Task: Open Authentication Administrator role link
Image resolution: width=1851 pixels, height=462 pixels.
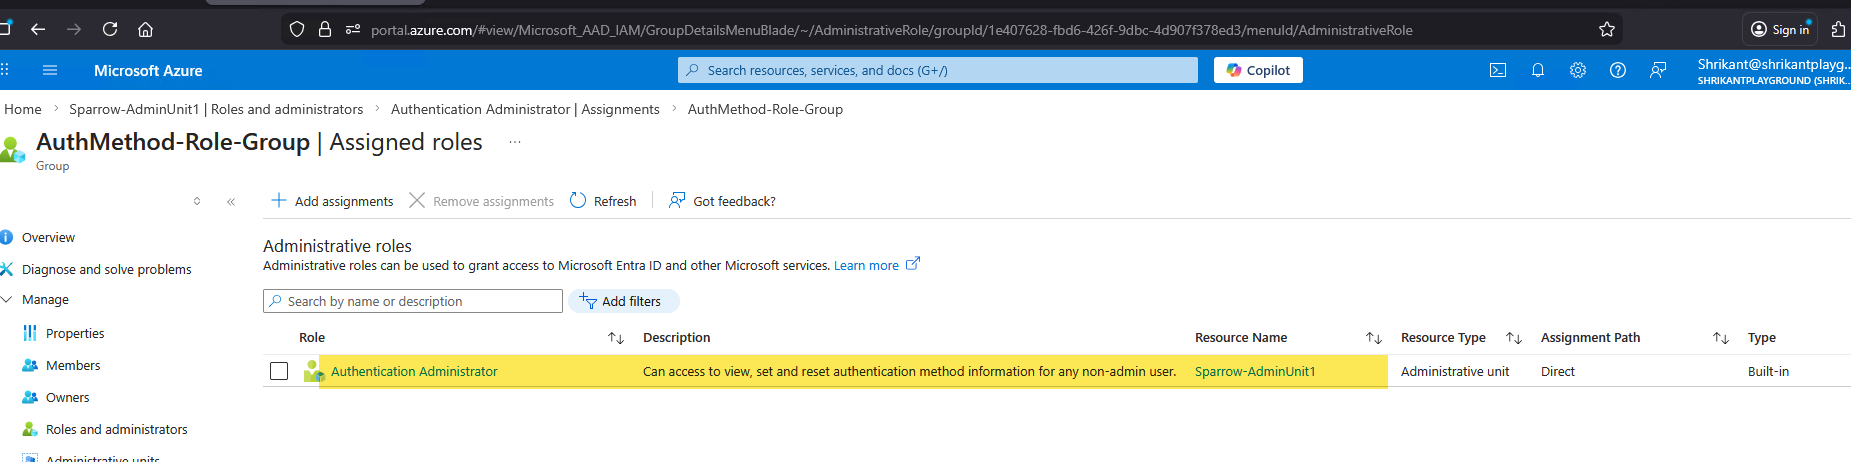Action: click(x=414, y=371)
